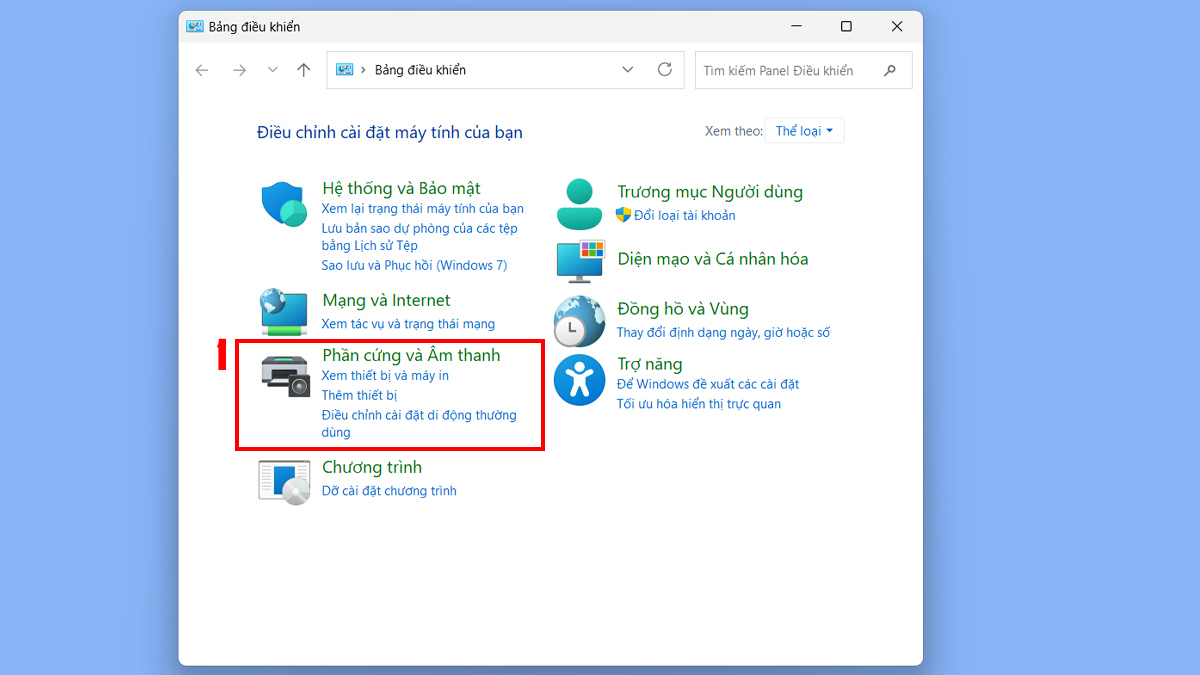This screenshot has height=675, width=1200.
Task: Open Trợ năng heading
Action: (649, 364)
